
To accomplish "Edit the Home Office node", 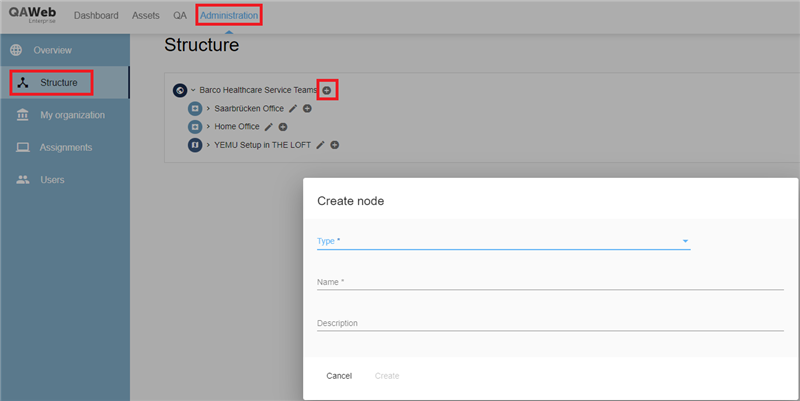I will (268, 127).
